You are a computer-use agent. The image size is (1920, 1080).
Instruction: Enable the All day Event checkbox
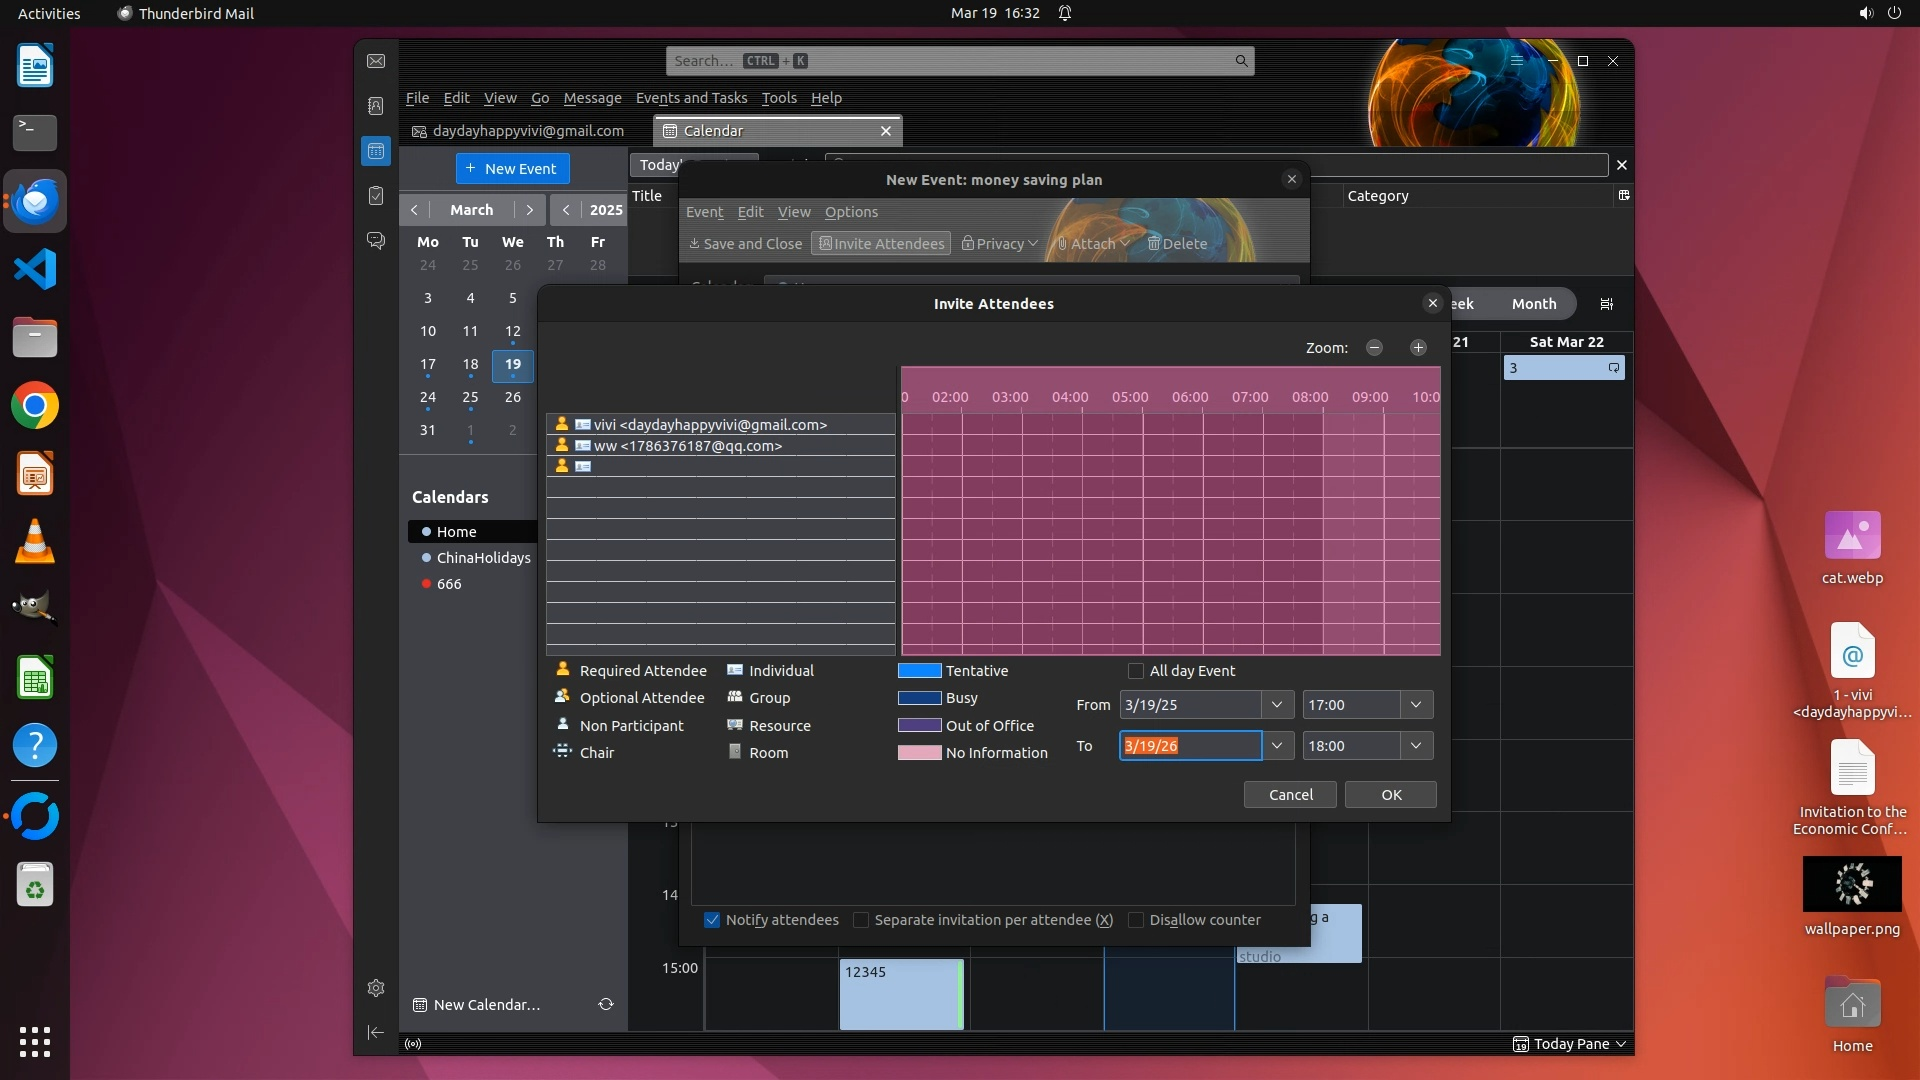pos(1136,671)
